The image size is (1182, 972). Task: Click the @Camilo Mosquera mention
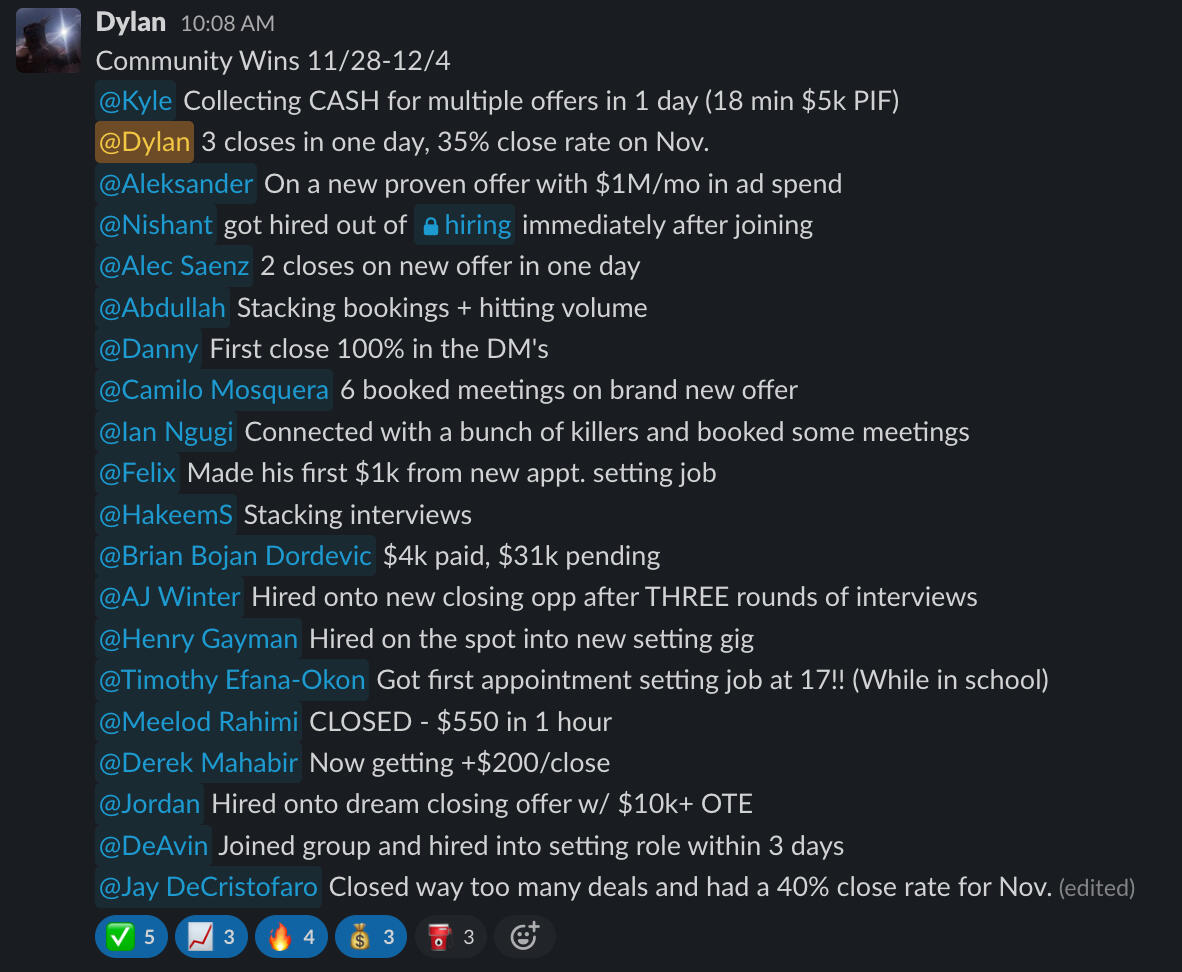tap(213, 390)
